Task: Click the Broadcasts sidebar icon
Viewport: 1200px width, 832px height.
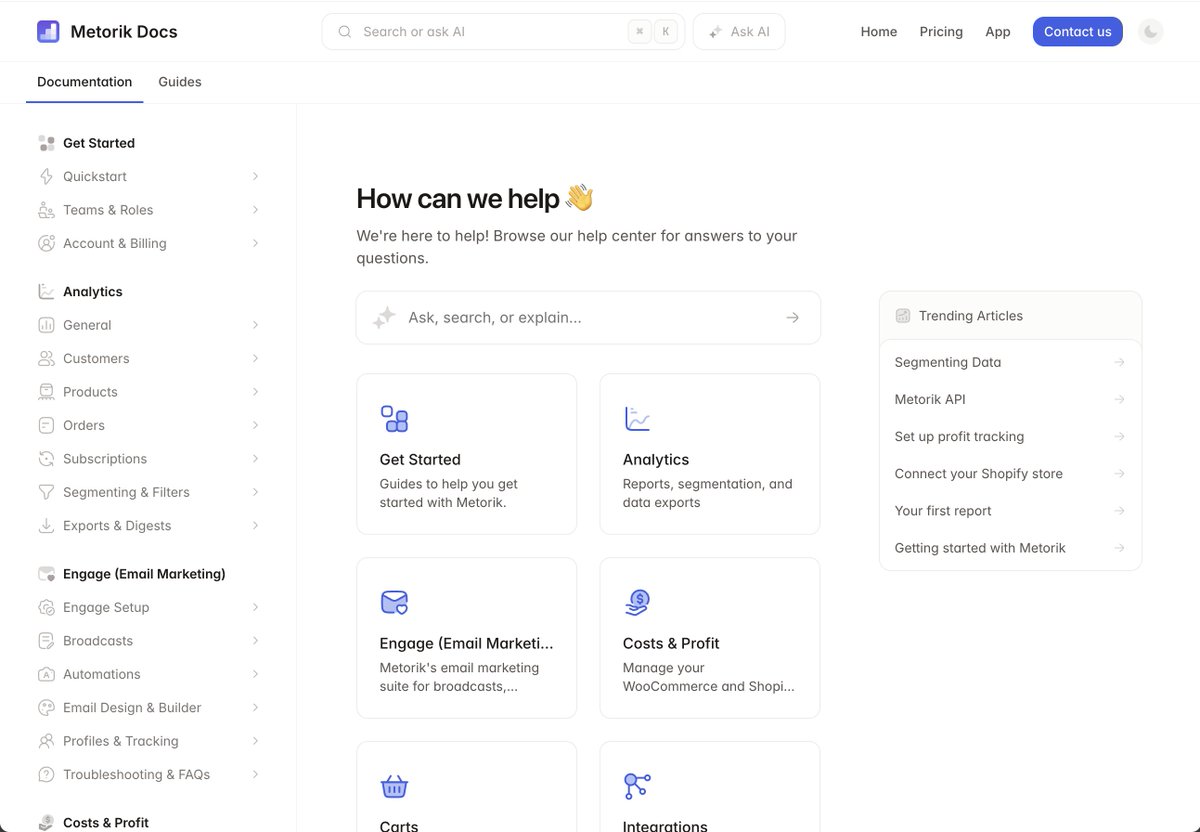Action: 46,641
